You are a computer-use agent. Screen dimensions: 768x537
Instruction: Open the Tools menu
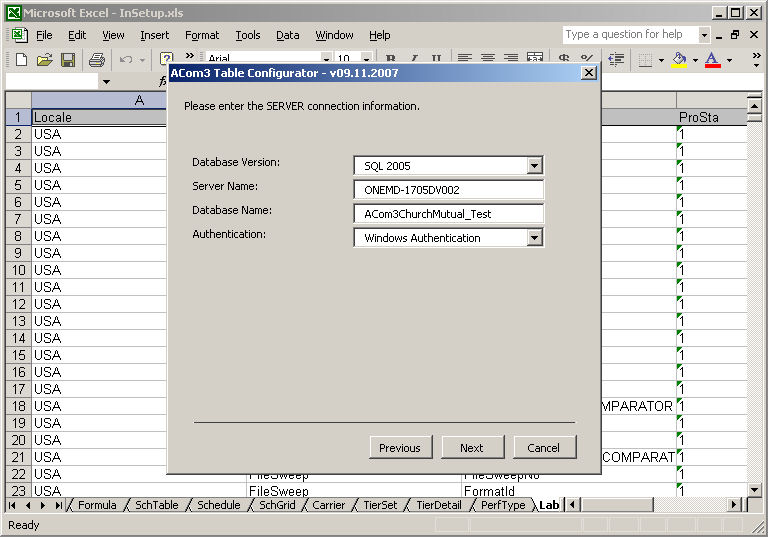click(x=248, y=35)
